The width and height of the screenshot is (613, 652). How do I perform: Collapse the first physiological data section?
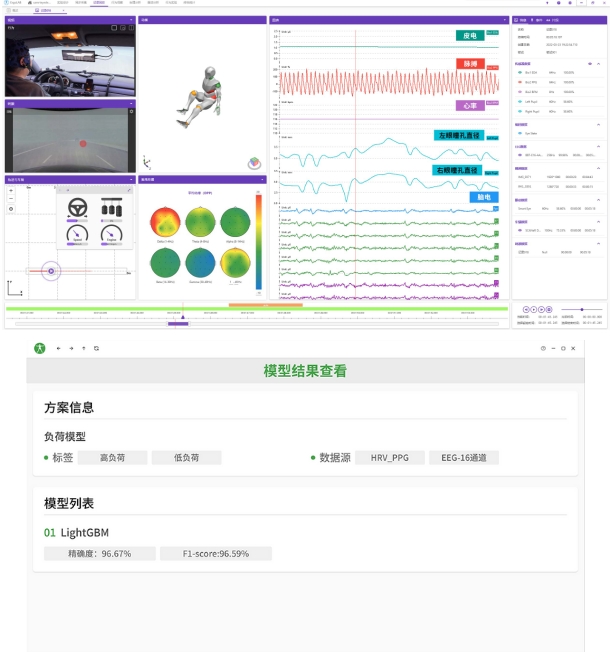[598, 64]
